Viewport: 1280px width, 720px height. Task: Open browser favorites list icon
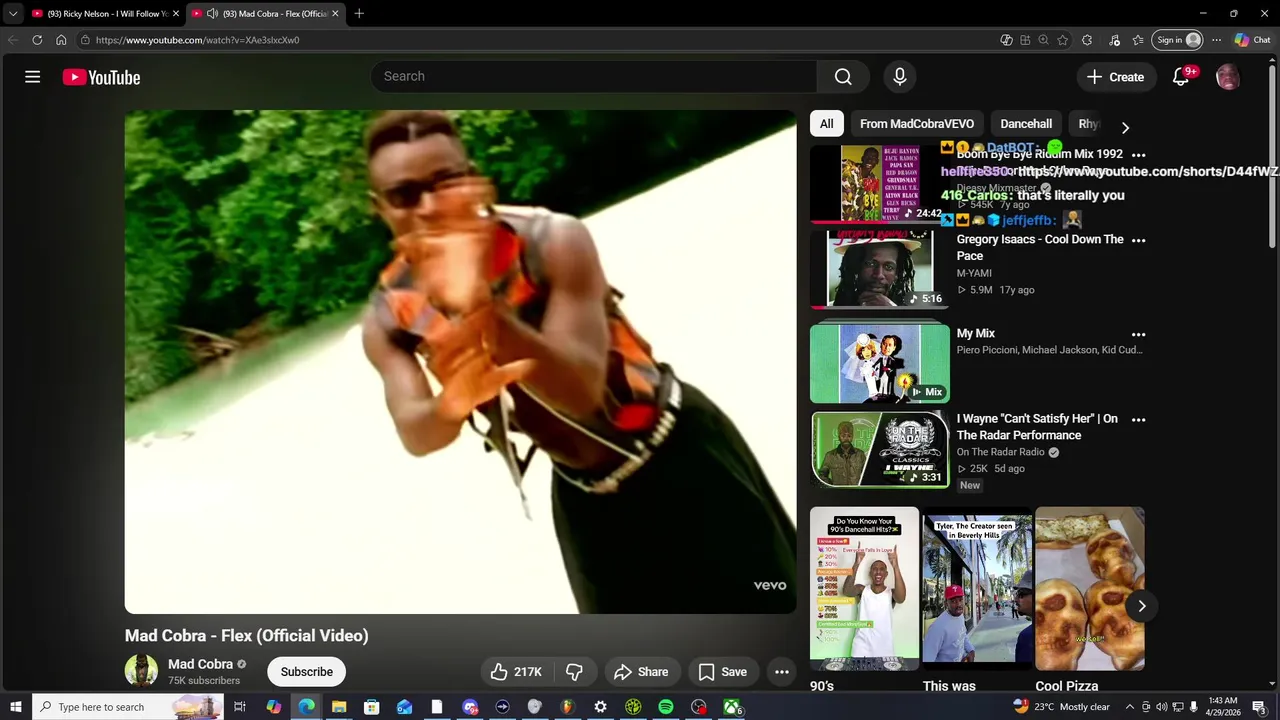tap(1138, 40)
